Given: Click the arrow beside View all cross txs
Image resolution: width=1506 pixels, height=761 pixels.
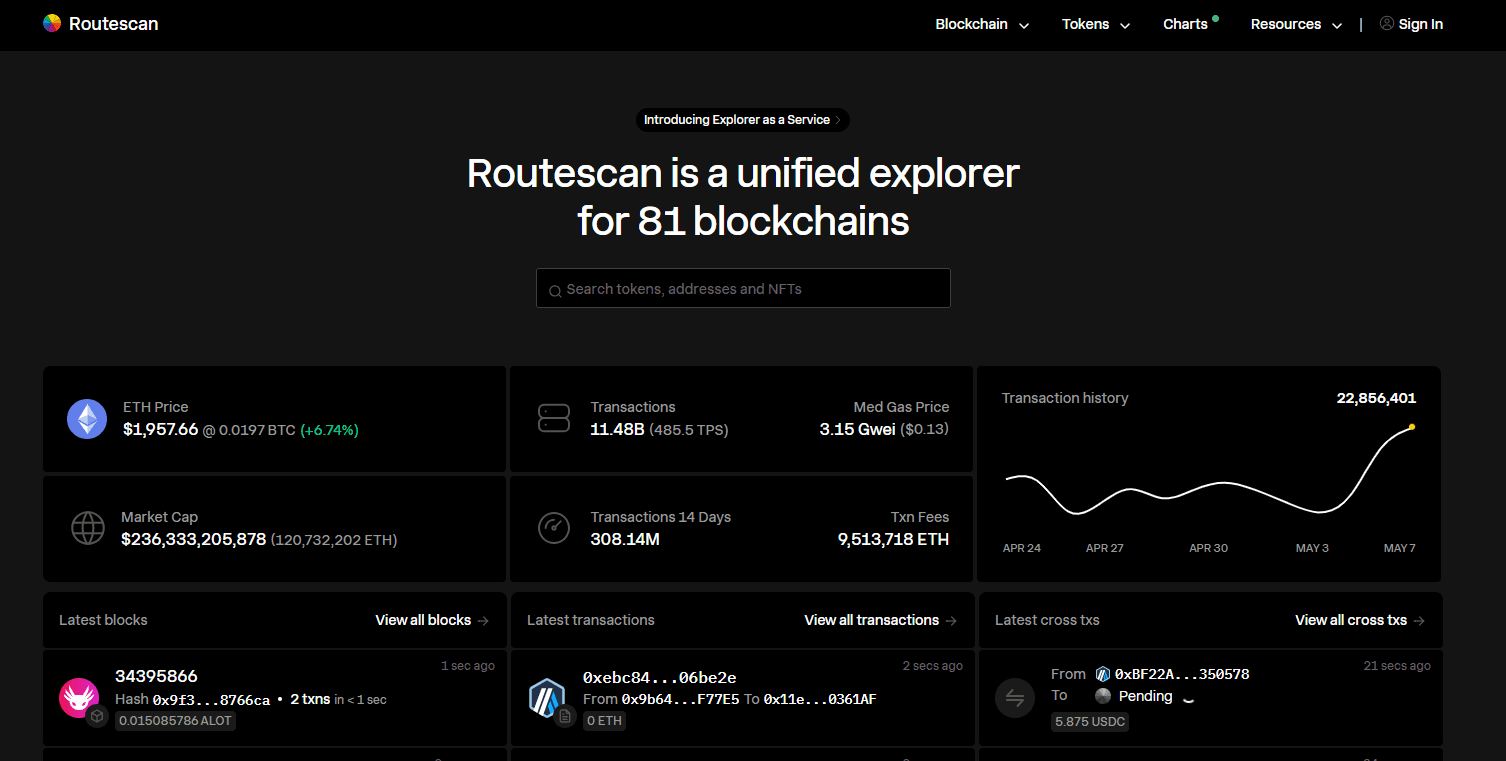Looking at the screenshot, I should 1419,621.
